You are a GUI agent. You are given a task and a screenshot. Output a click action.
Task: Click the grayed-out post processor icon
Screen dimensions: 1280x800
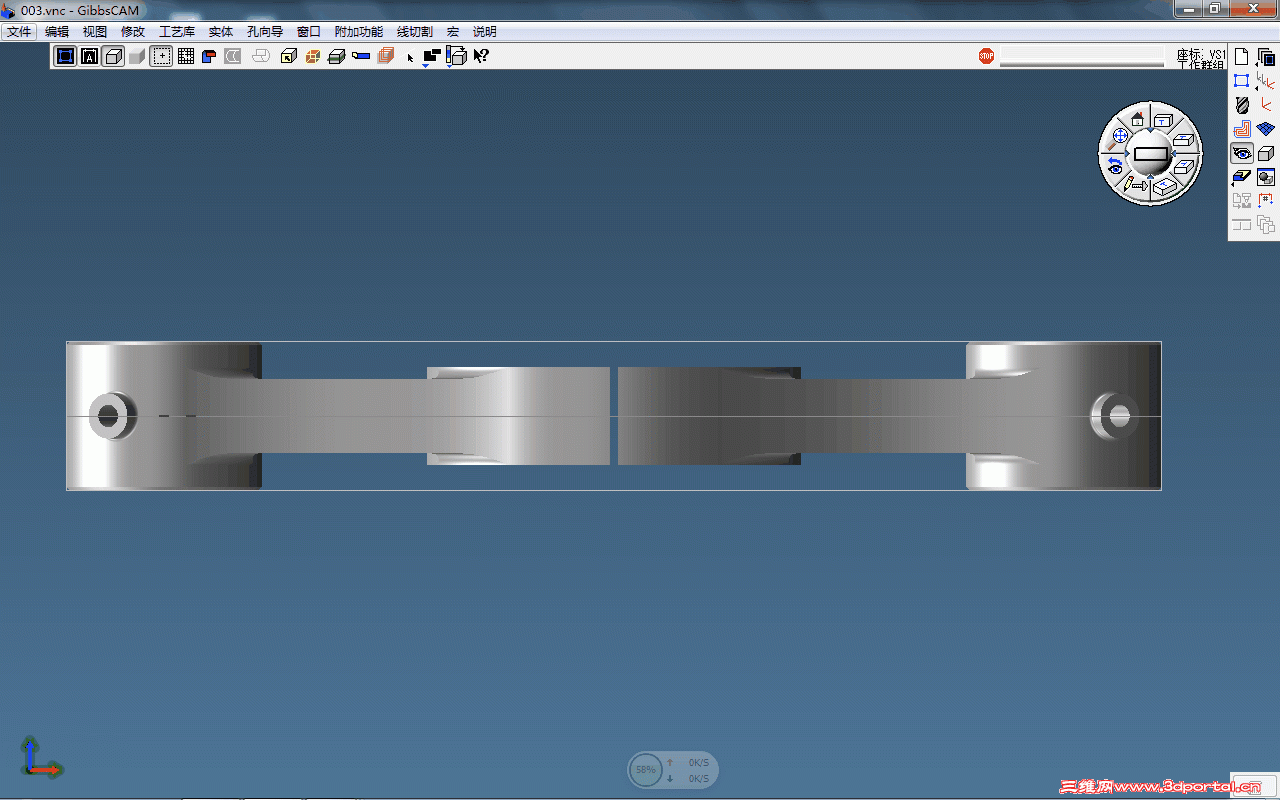1242,201
